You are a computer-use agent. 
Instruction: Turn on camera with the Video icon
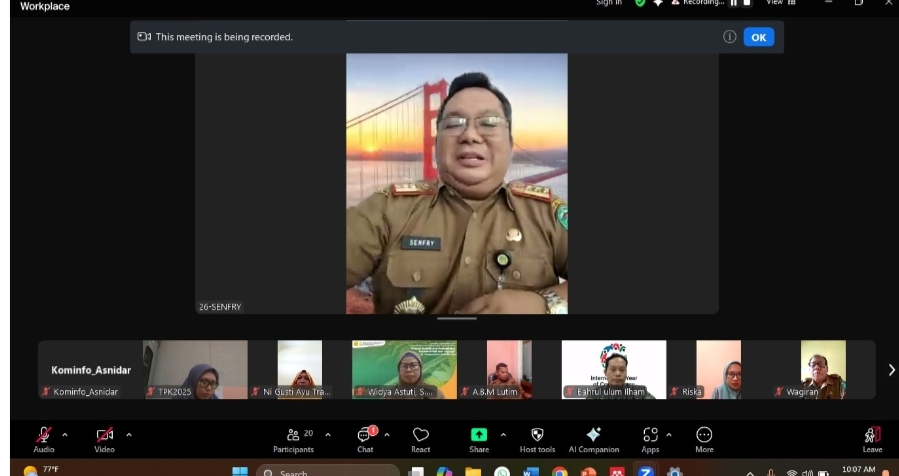[104, 435]
